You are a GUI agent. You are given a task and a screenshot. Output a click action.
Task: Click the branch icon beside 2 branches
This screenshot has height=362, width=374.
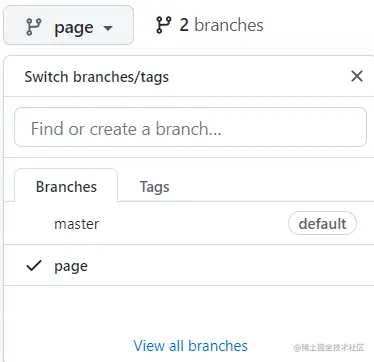164,25
